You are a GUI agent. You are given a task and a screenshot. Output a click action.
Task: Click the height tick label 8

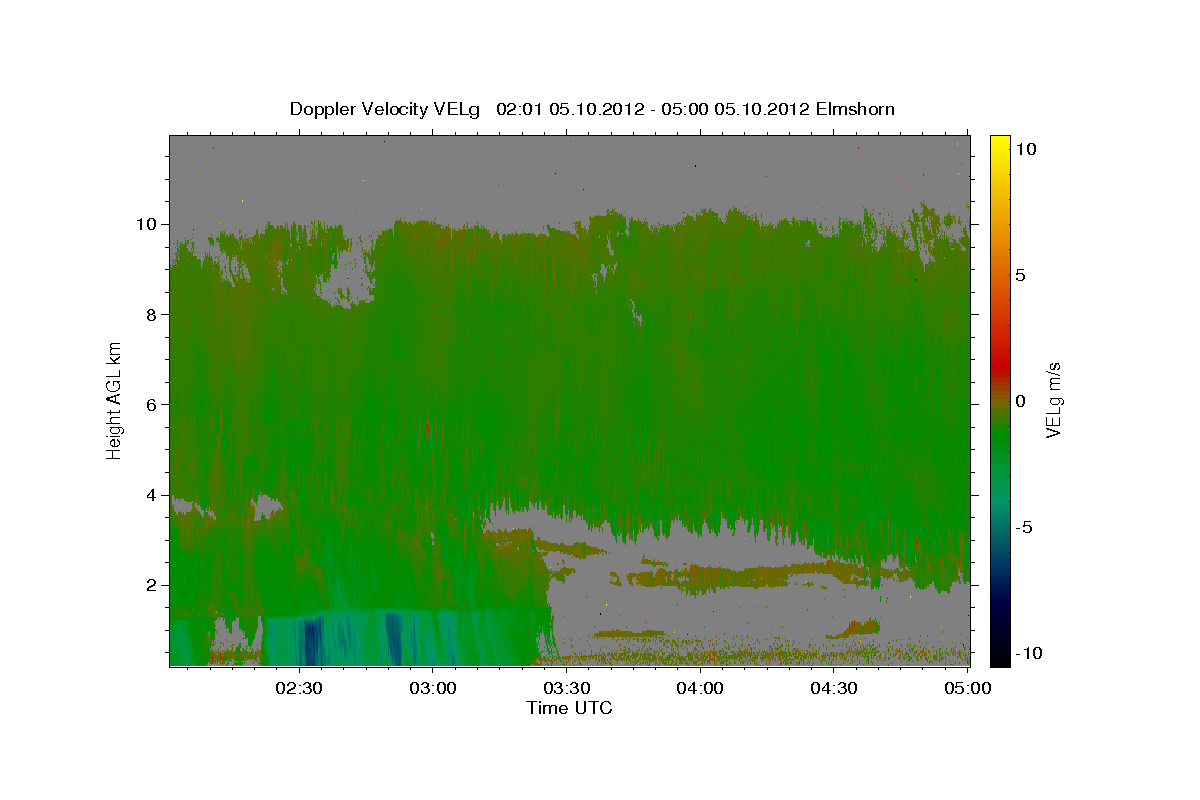153,314
